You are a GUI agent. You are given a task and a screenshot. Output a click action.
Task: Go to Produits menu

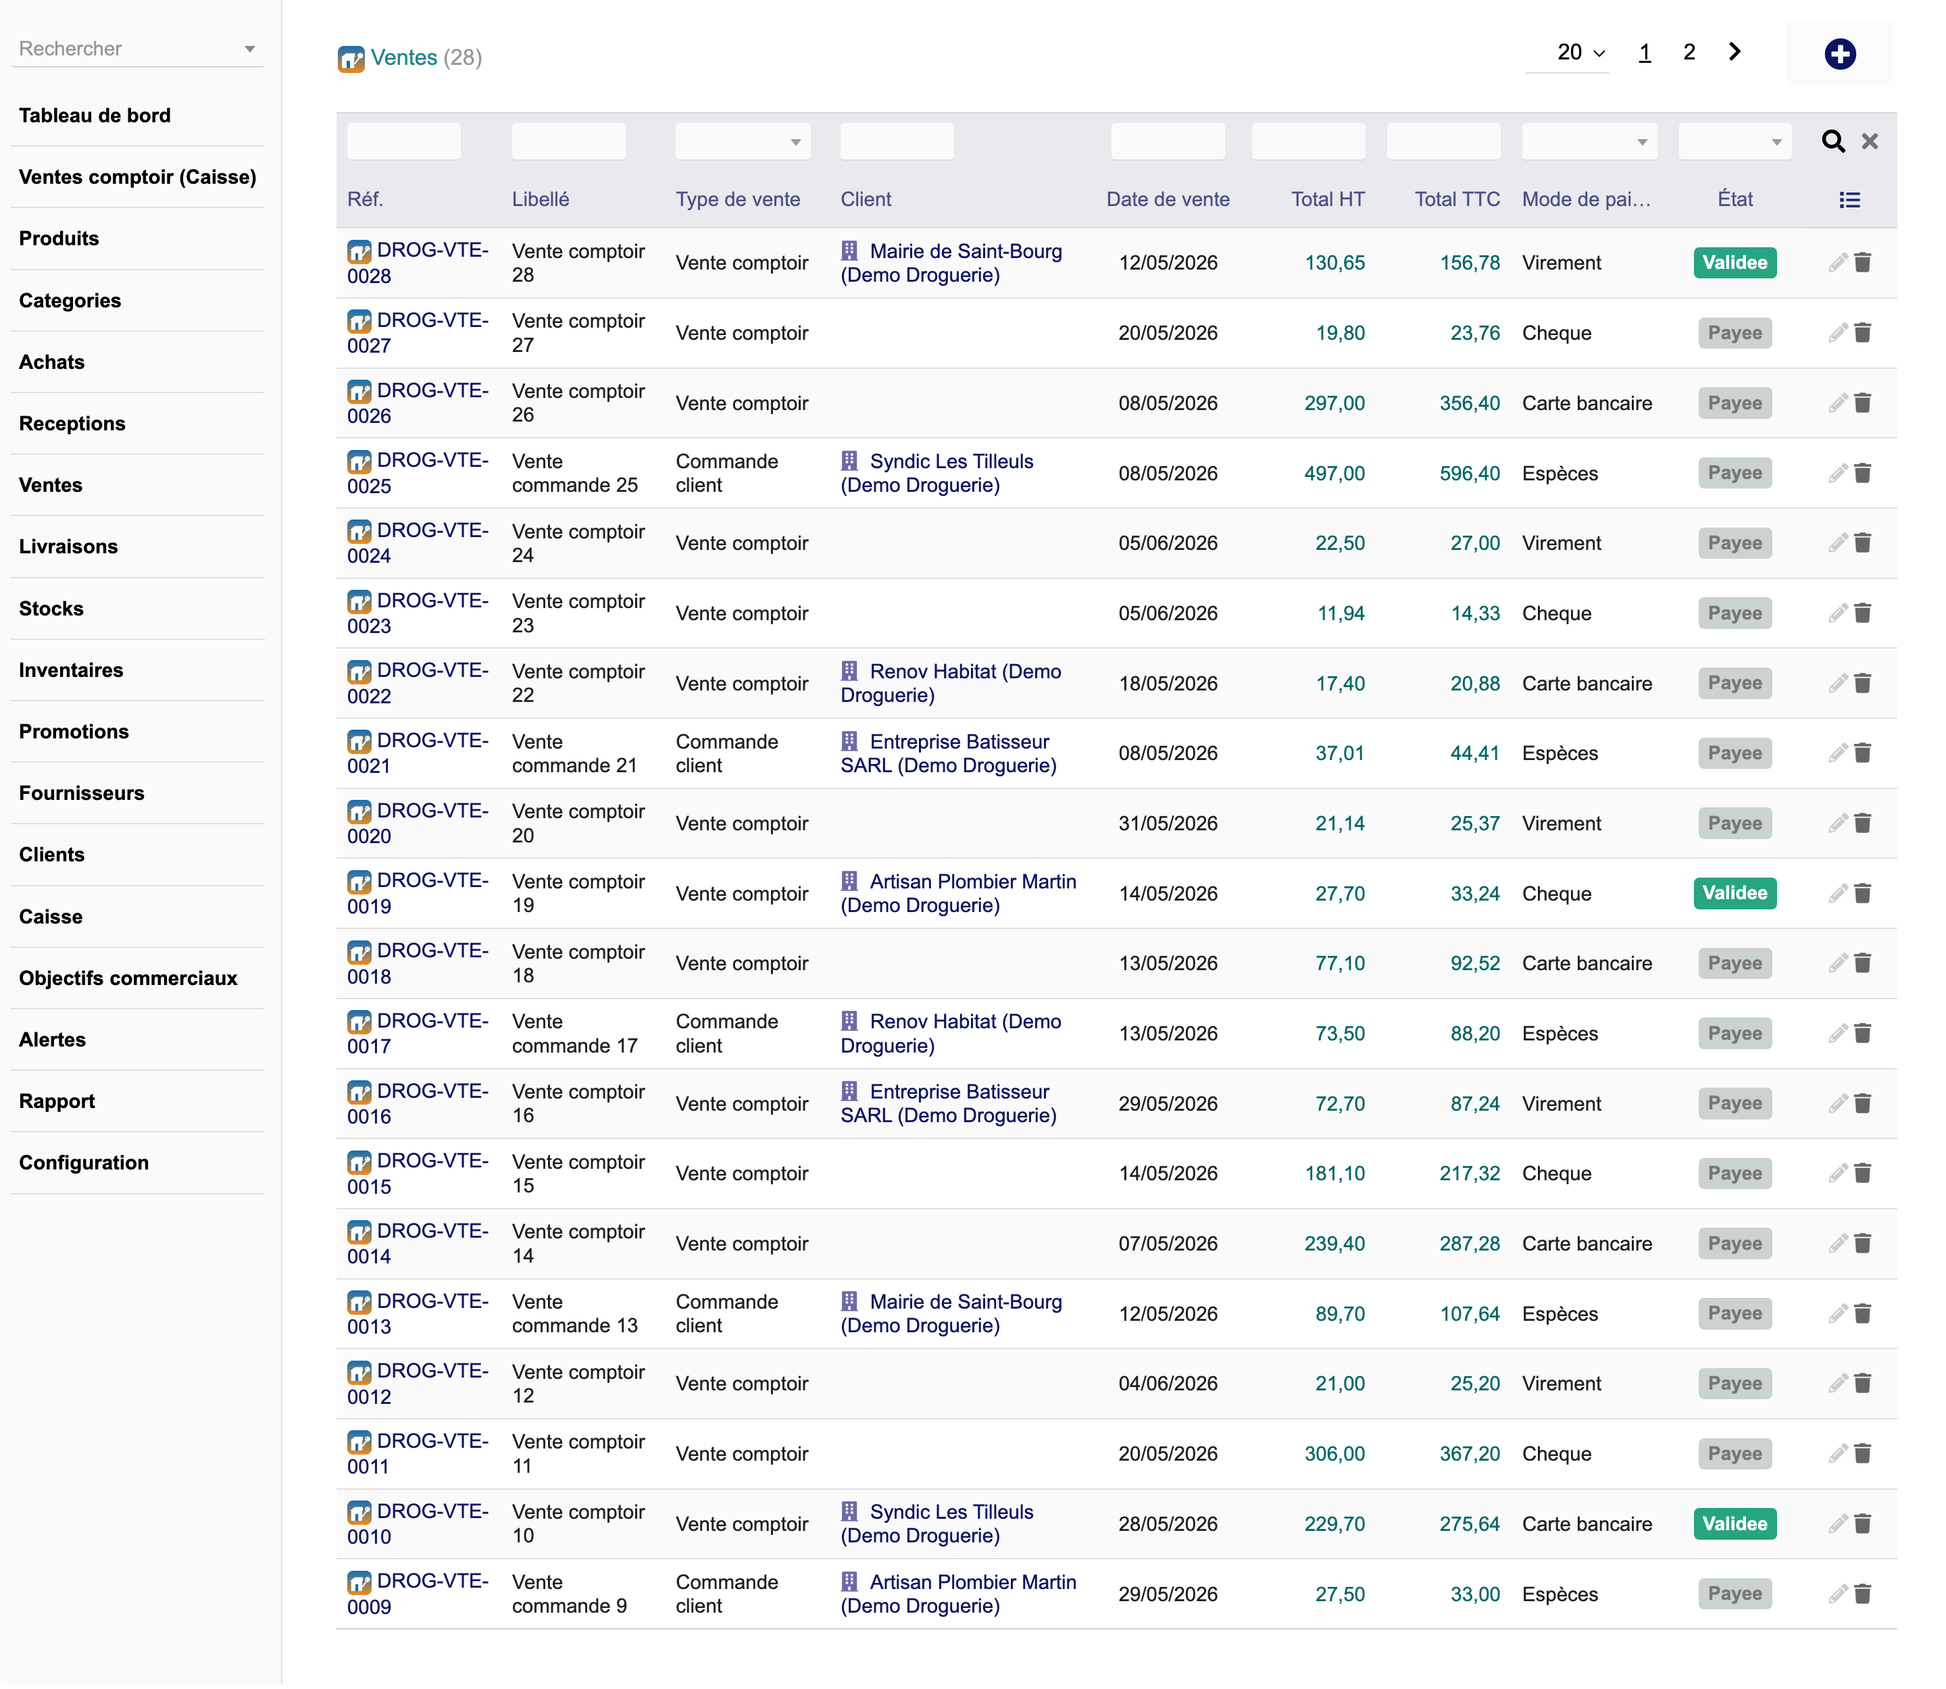click(59, 238)
